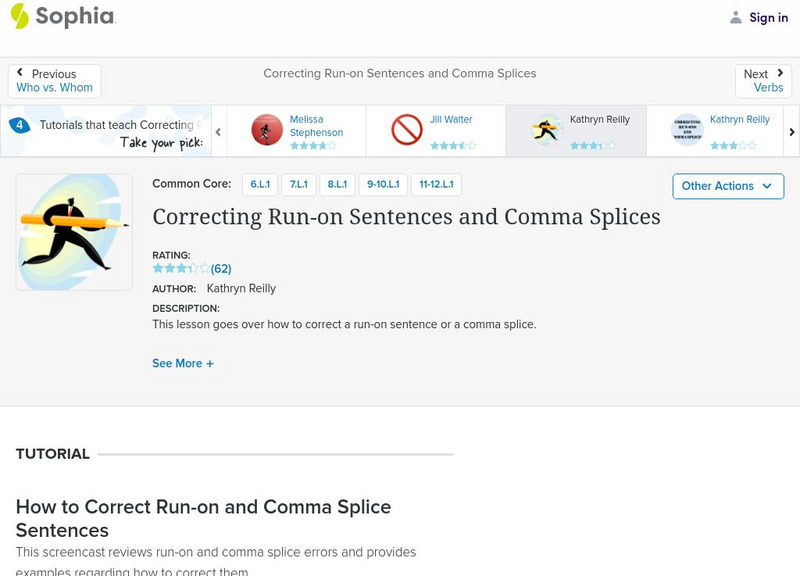Select Jill Walter's red prohibition avatar
800x576 pixels.
(x=407, y=130)
